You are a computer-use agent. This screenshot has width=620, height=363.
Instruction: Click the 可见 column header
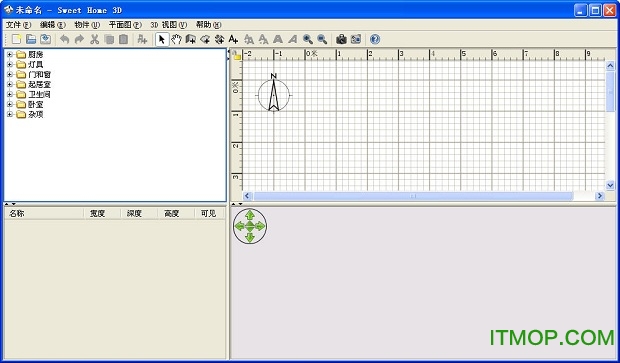click(x=209, y=214)
